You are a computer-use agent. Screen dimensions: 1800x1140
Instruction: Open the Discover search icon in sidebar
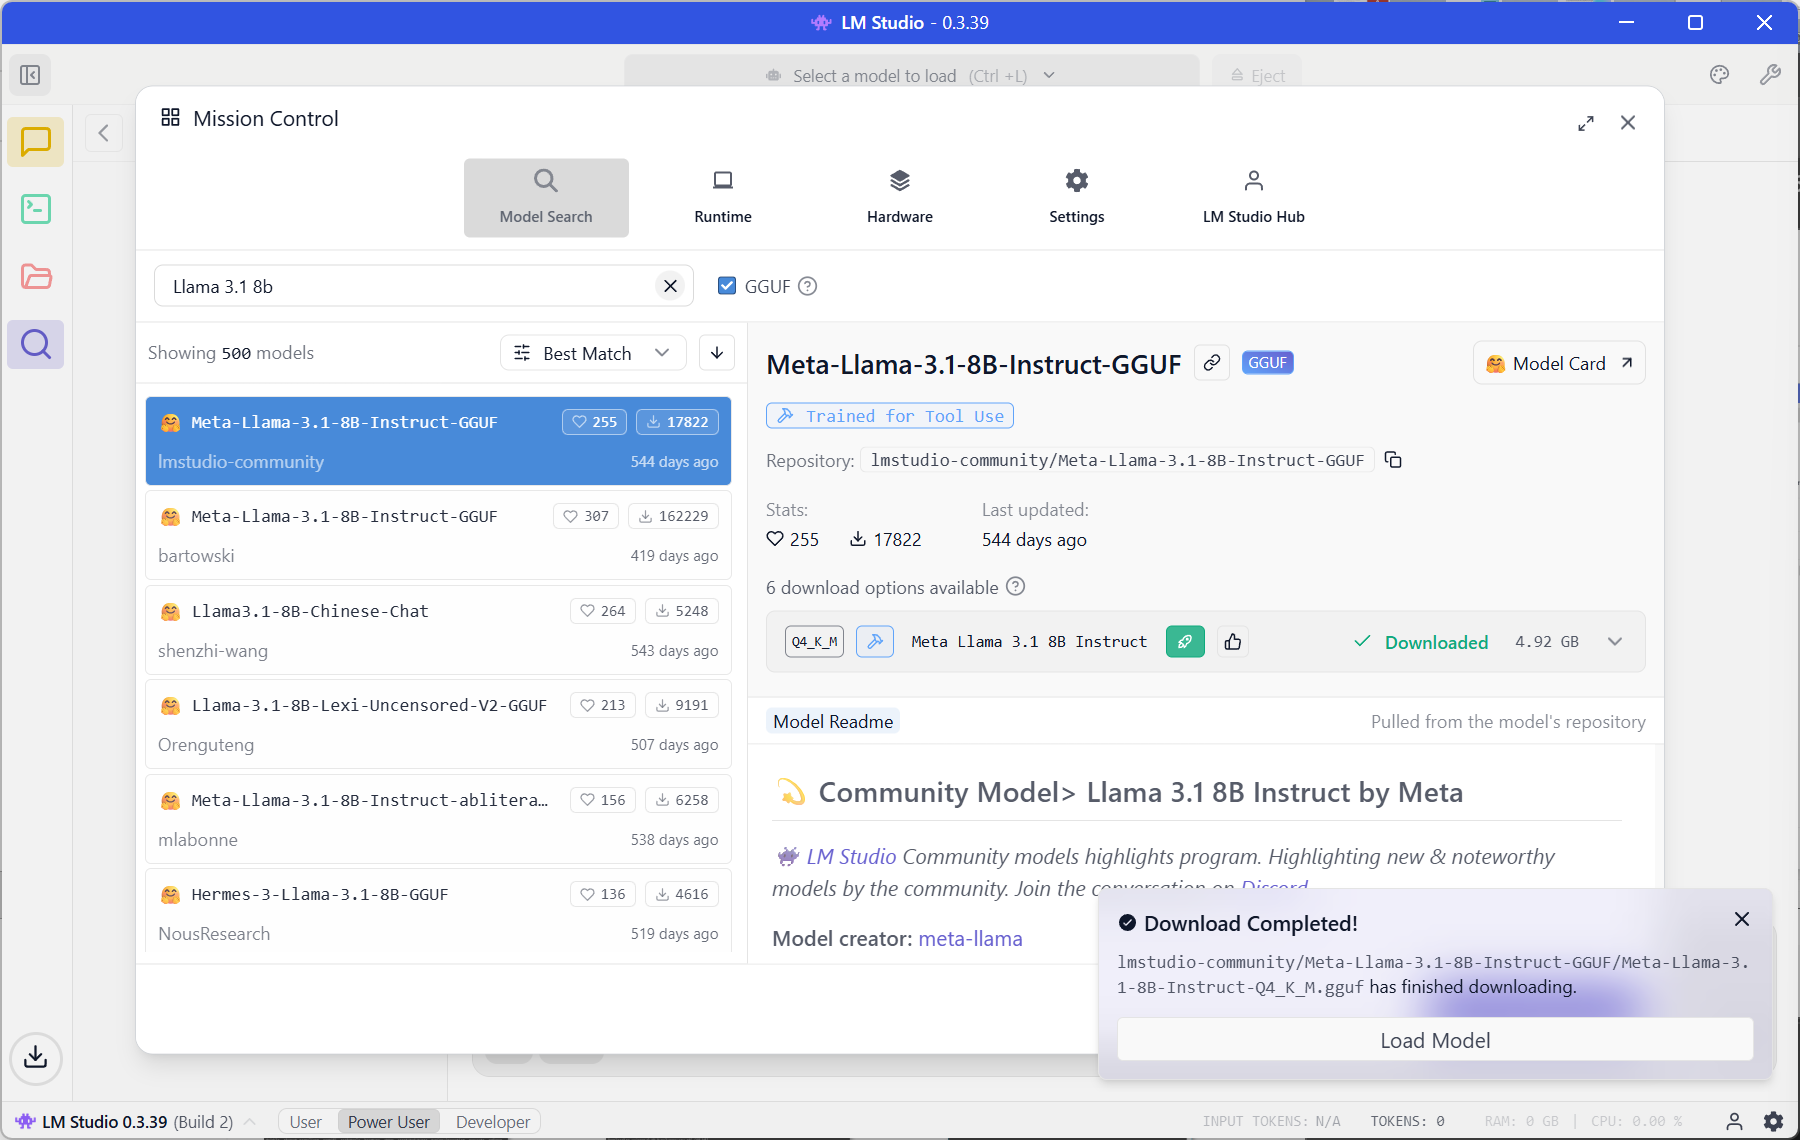coord(36,344)
